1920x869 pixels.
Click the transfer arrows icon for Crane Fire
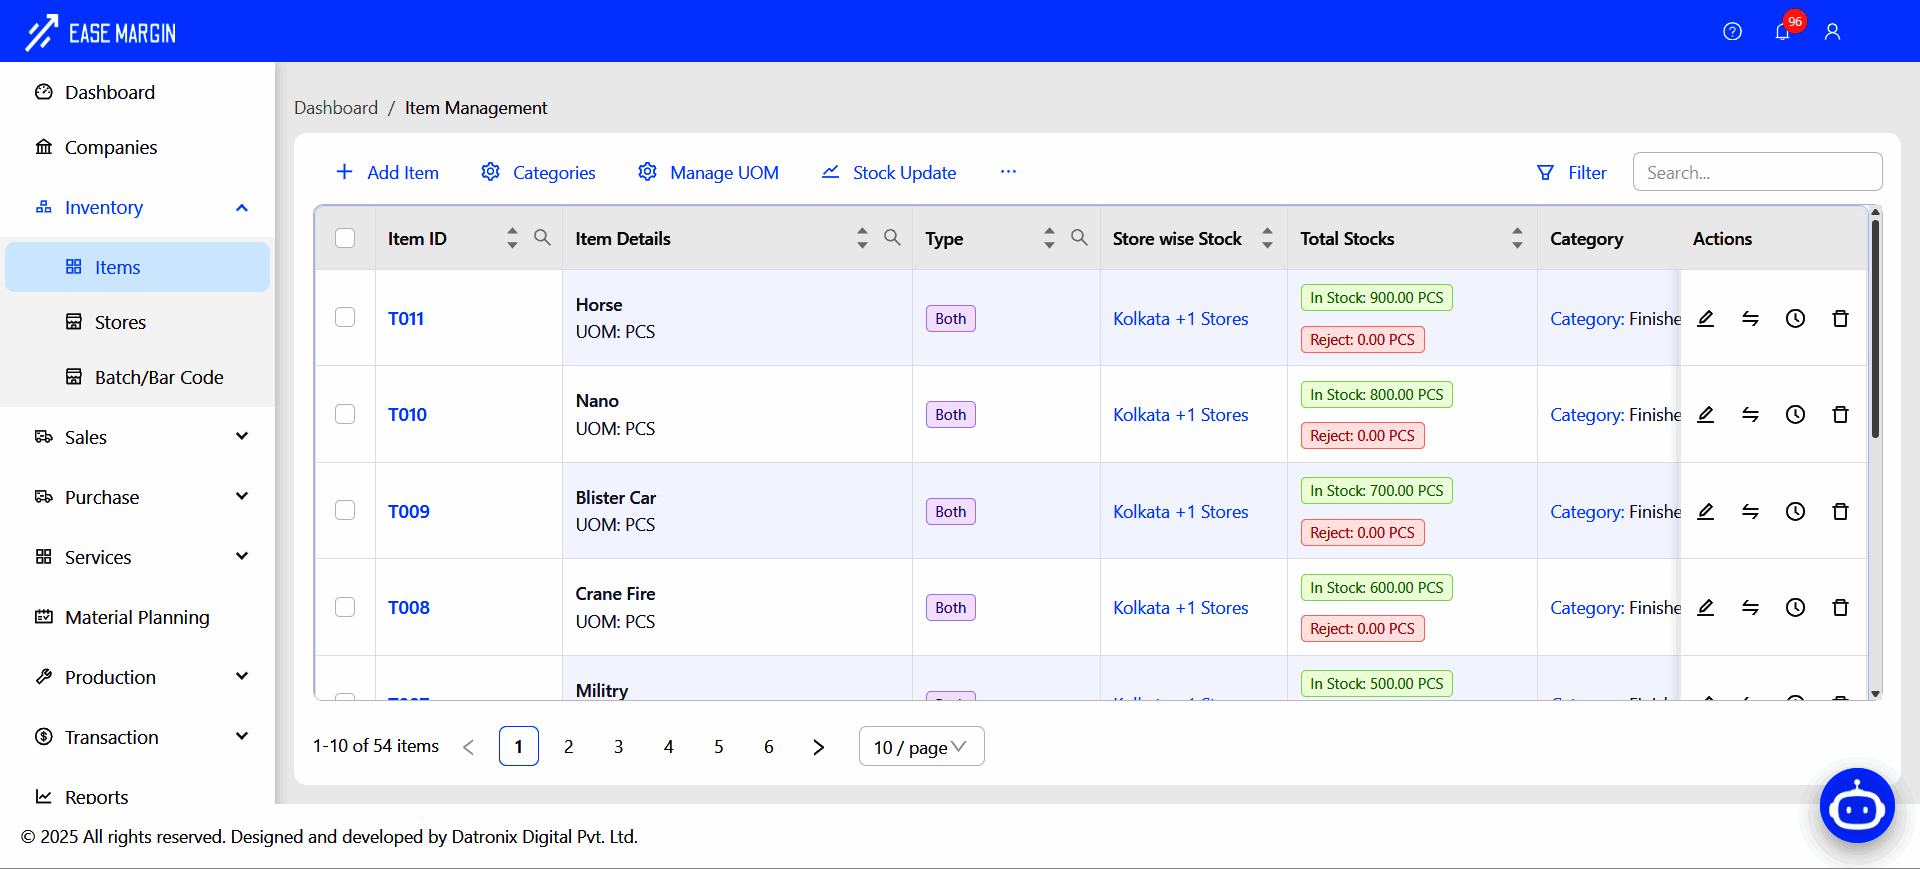1750,607
